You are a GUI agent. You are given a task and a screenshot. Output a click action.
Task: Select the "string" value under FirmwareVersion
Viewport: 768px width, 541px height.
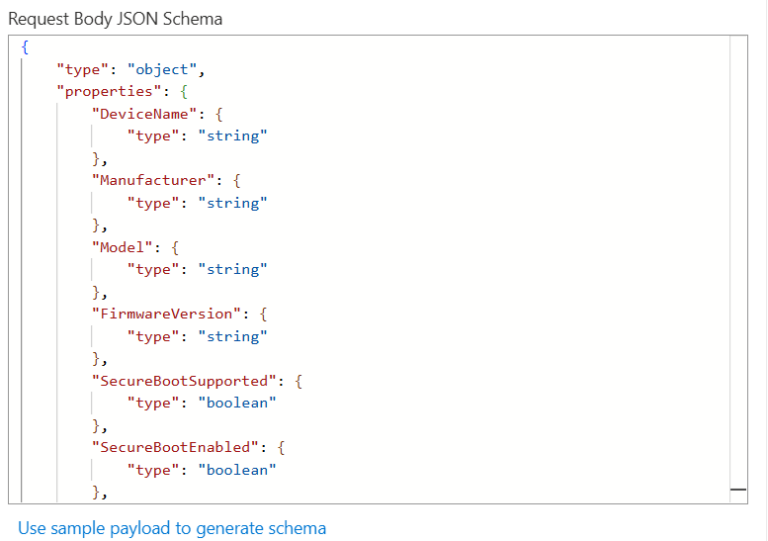tap(233, 336)
